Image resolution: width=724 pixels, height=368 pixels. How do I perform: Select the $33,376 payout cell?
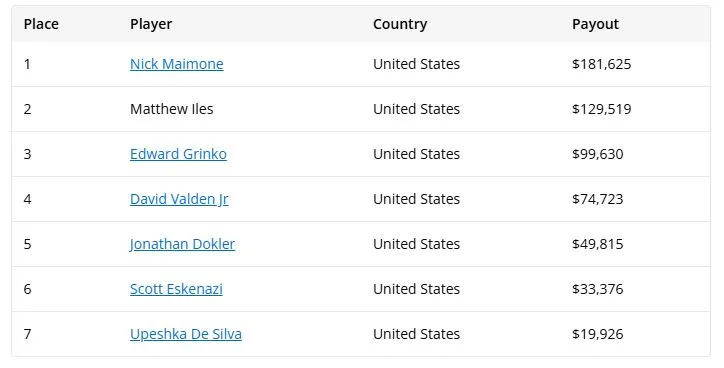[x=597, y=289]
